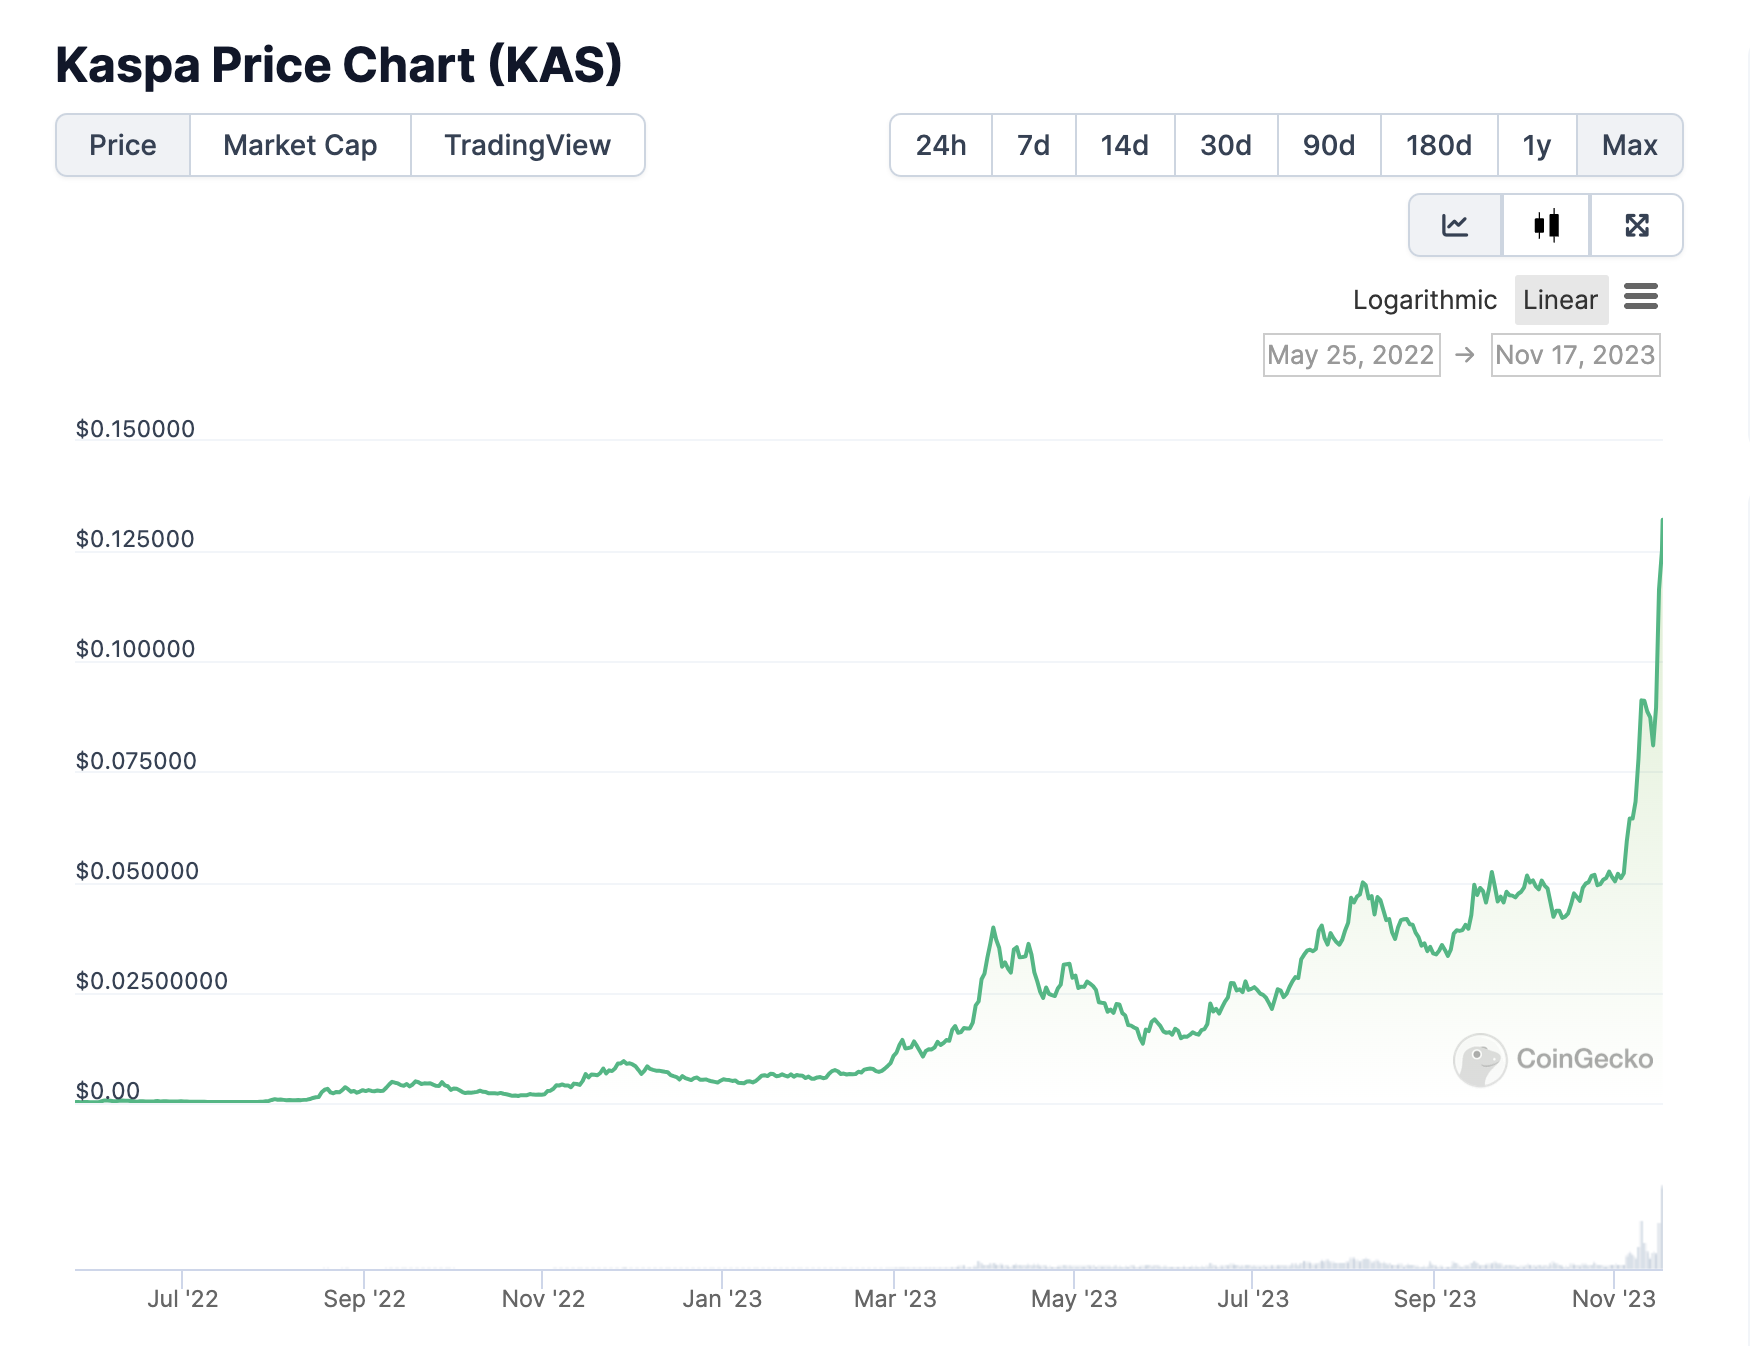Viewport: 1750px width, 1346px height.
Task: Select 24h time range
Action: 941,145
